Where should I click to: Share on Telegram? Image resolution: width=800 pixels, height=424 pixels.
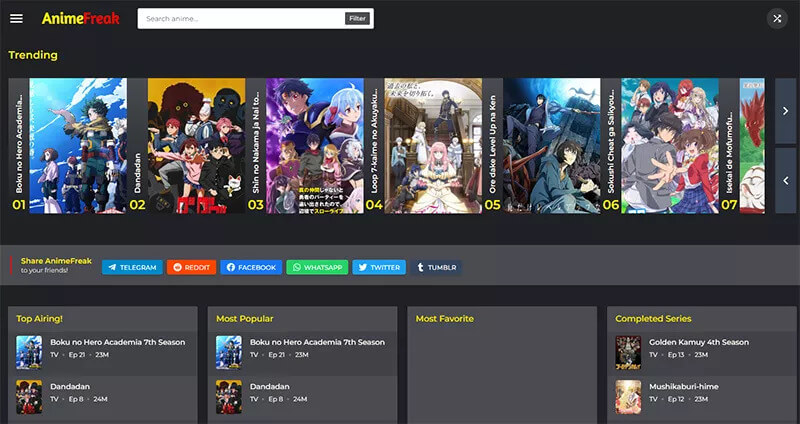132,267
